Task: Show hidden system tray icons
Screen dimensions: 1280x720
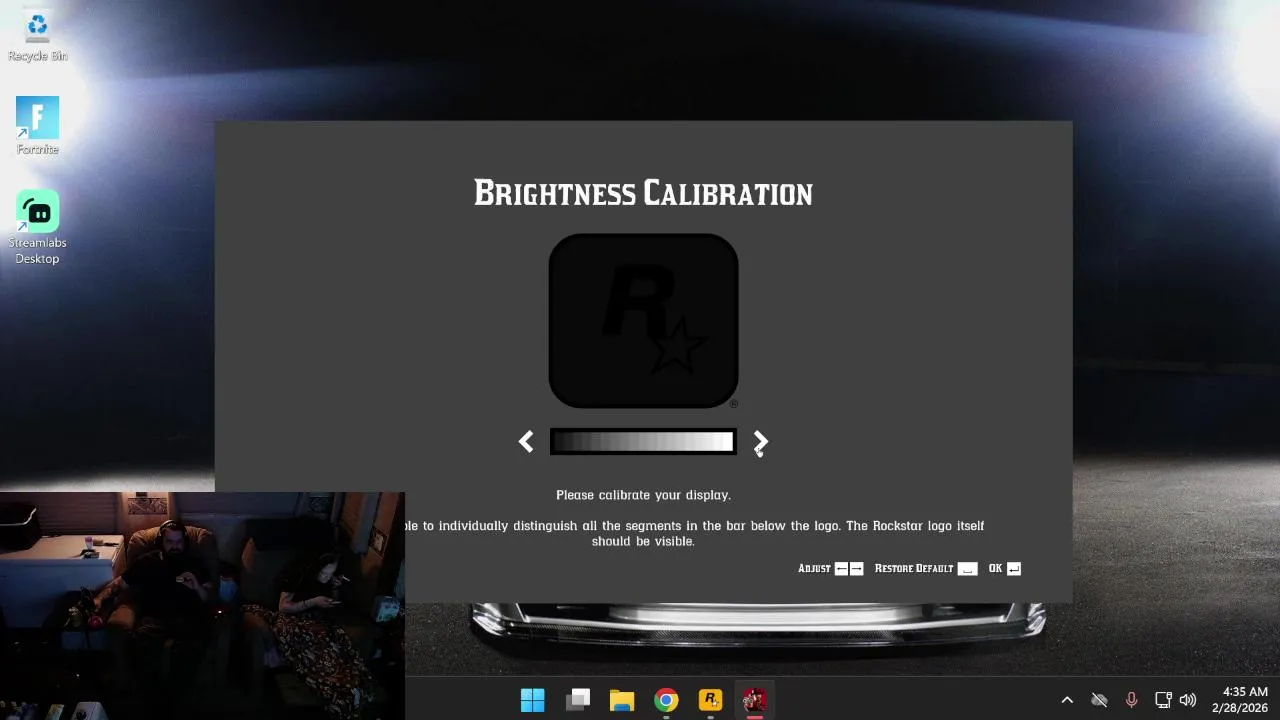Action: [1067, 700]
